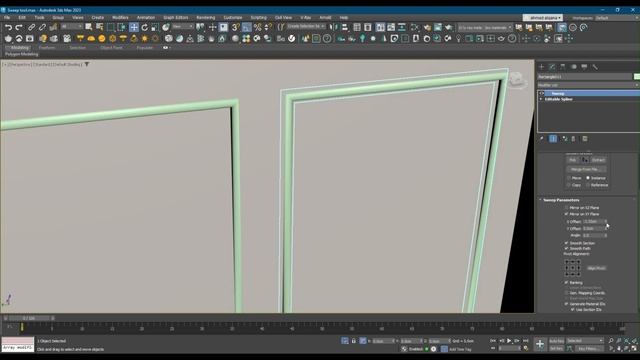Open the Create command panel tab
Screen dimensions: 640x360
542,67
